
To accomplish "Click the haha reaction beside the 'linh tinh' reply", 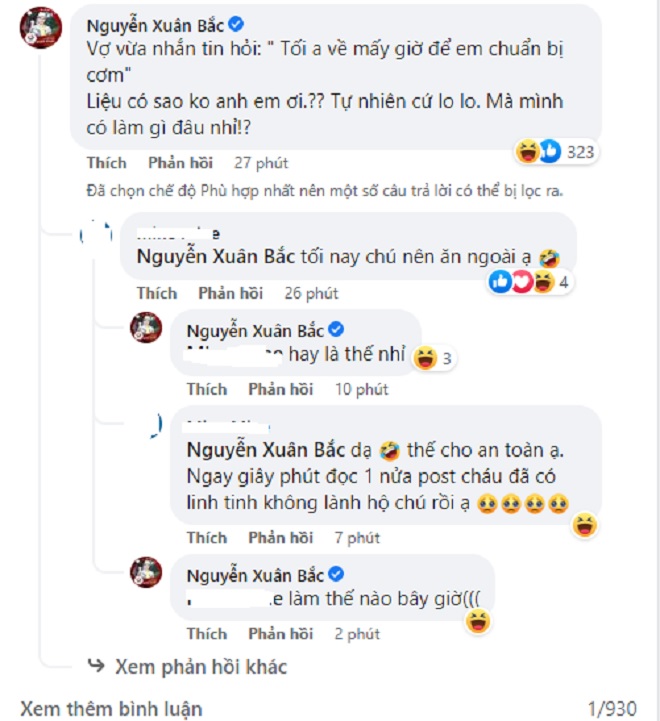I will 585,523.
